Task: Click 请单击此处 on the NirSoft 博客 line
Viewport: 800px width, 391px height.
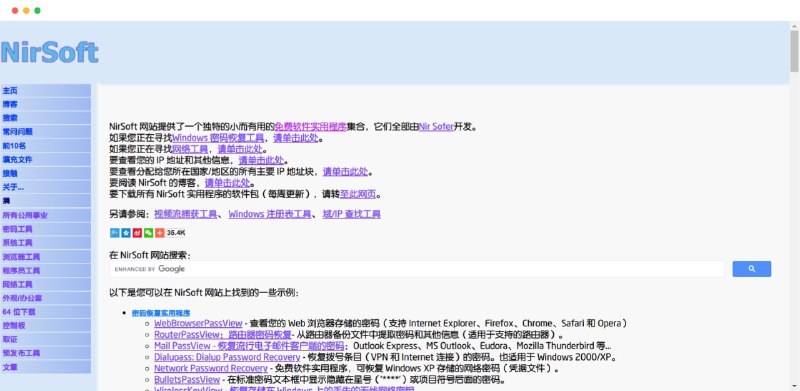Action: pos(228,183)
